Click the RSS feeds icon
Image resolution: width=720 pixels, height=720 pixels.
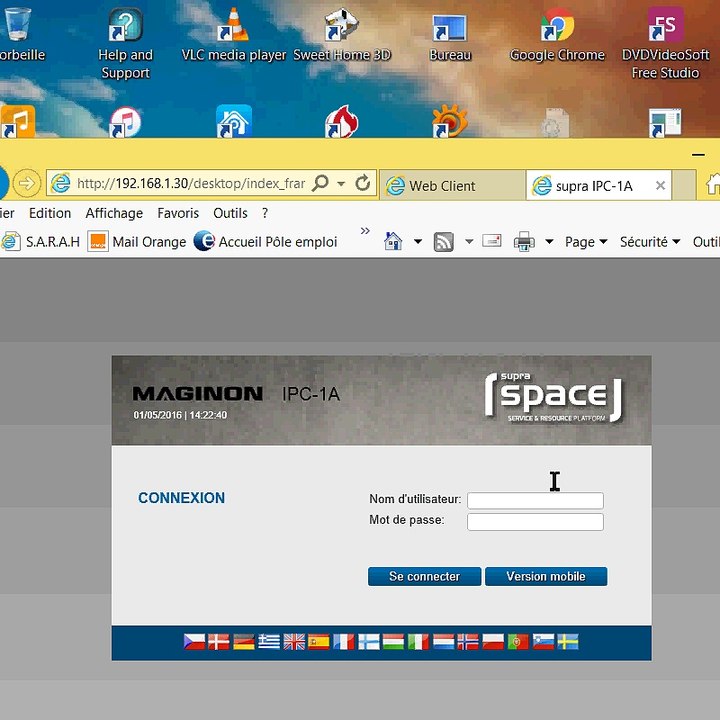click(444, 242)
